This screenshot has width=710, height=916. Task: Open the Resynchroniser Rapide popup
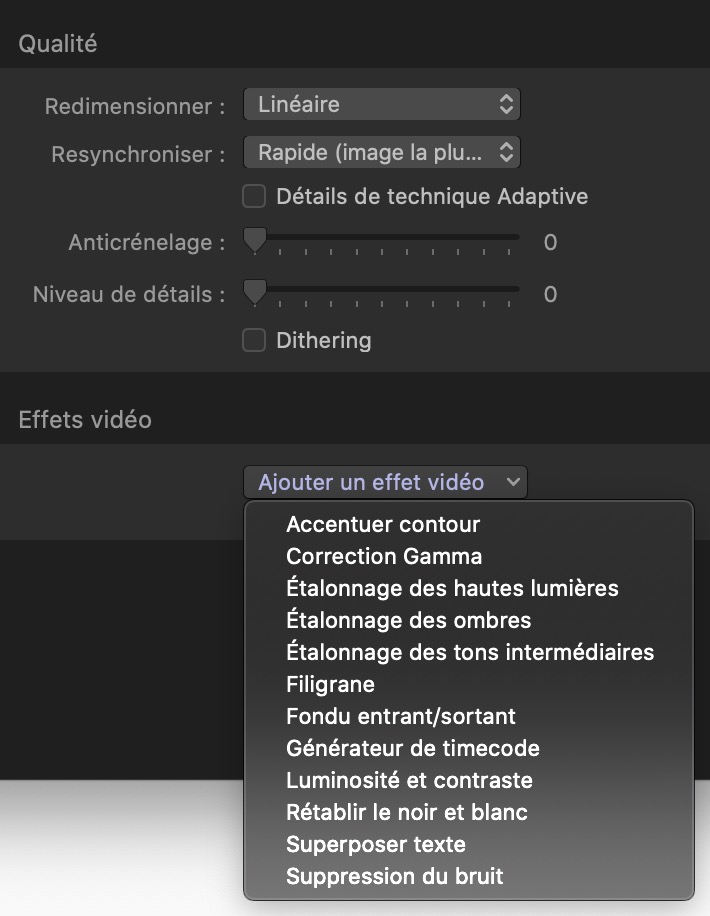pos(382,152)
